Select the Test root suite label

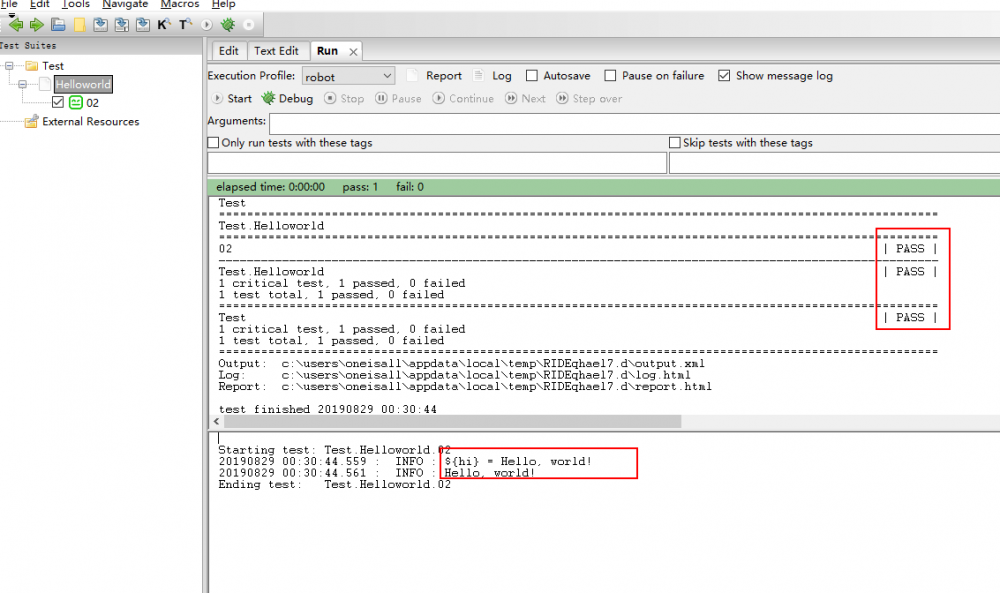(x=53, y=66)
